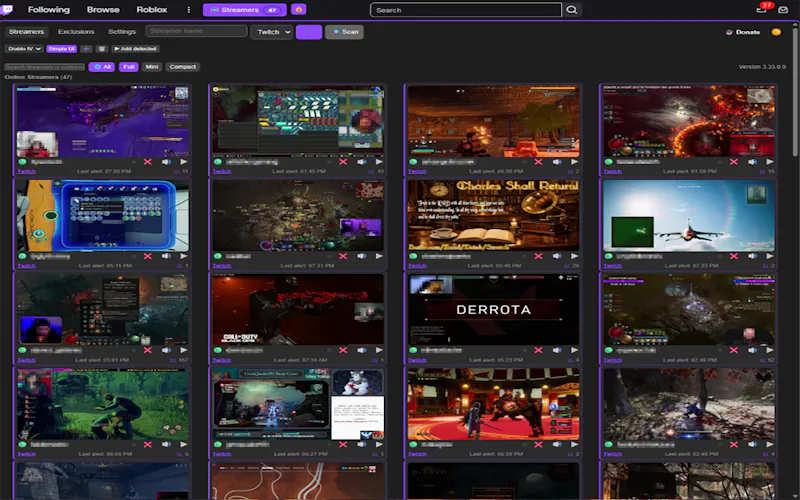The image size is (800, 500).
Task: Click the page vertical scrollbar
Action: click(x=796, y=92)
